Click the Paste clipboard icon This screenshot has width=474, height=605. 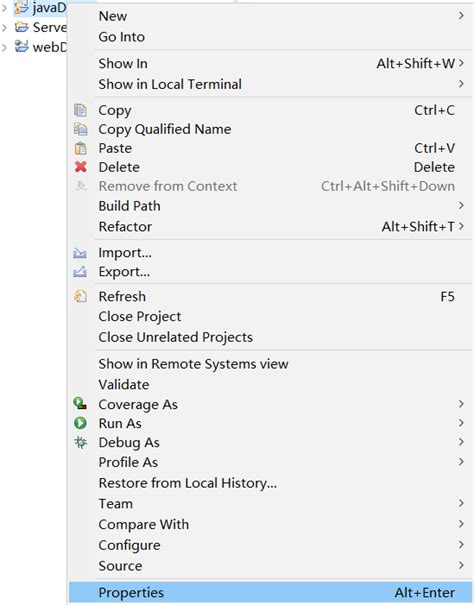point(80,148)
